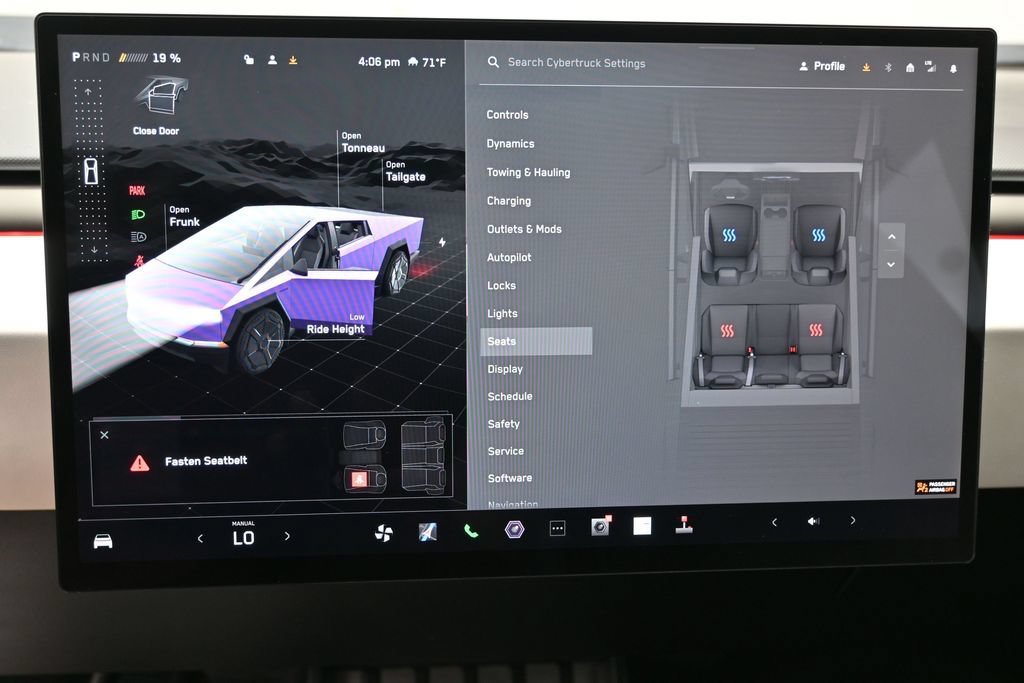Toggle rear left seat heater

(727, 331)
